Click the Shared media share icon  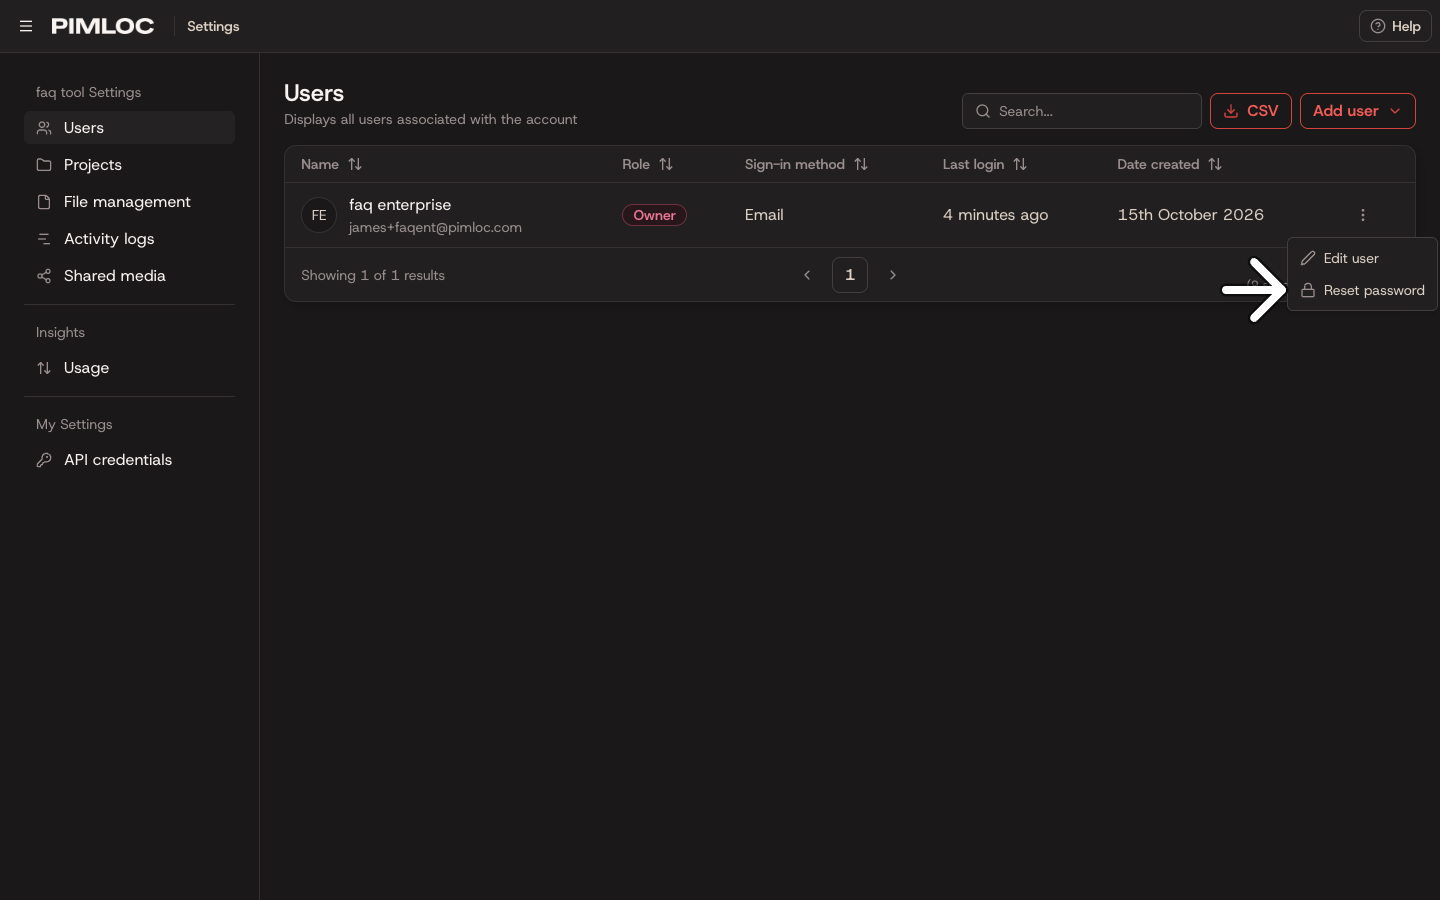click(44, 276)
